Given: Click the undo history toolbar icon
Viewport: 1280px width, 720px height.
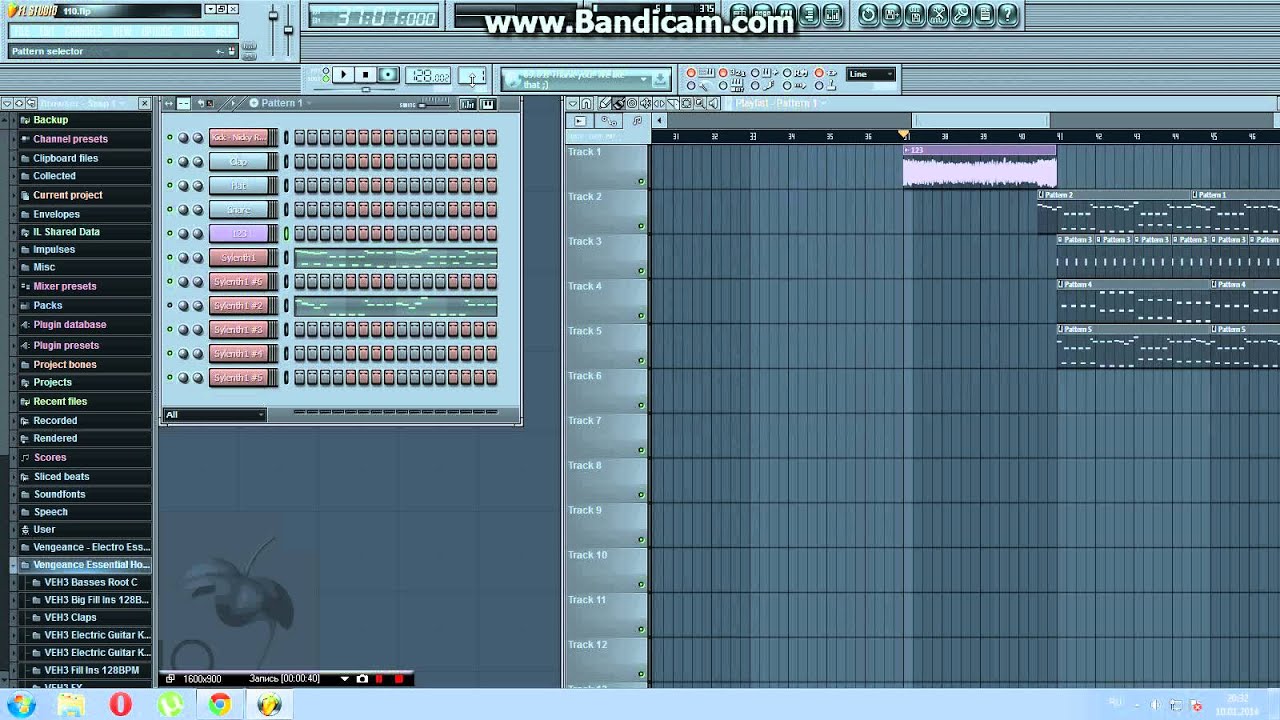Looking at the screenshot, I should click(x=868, y=14).
